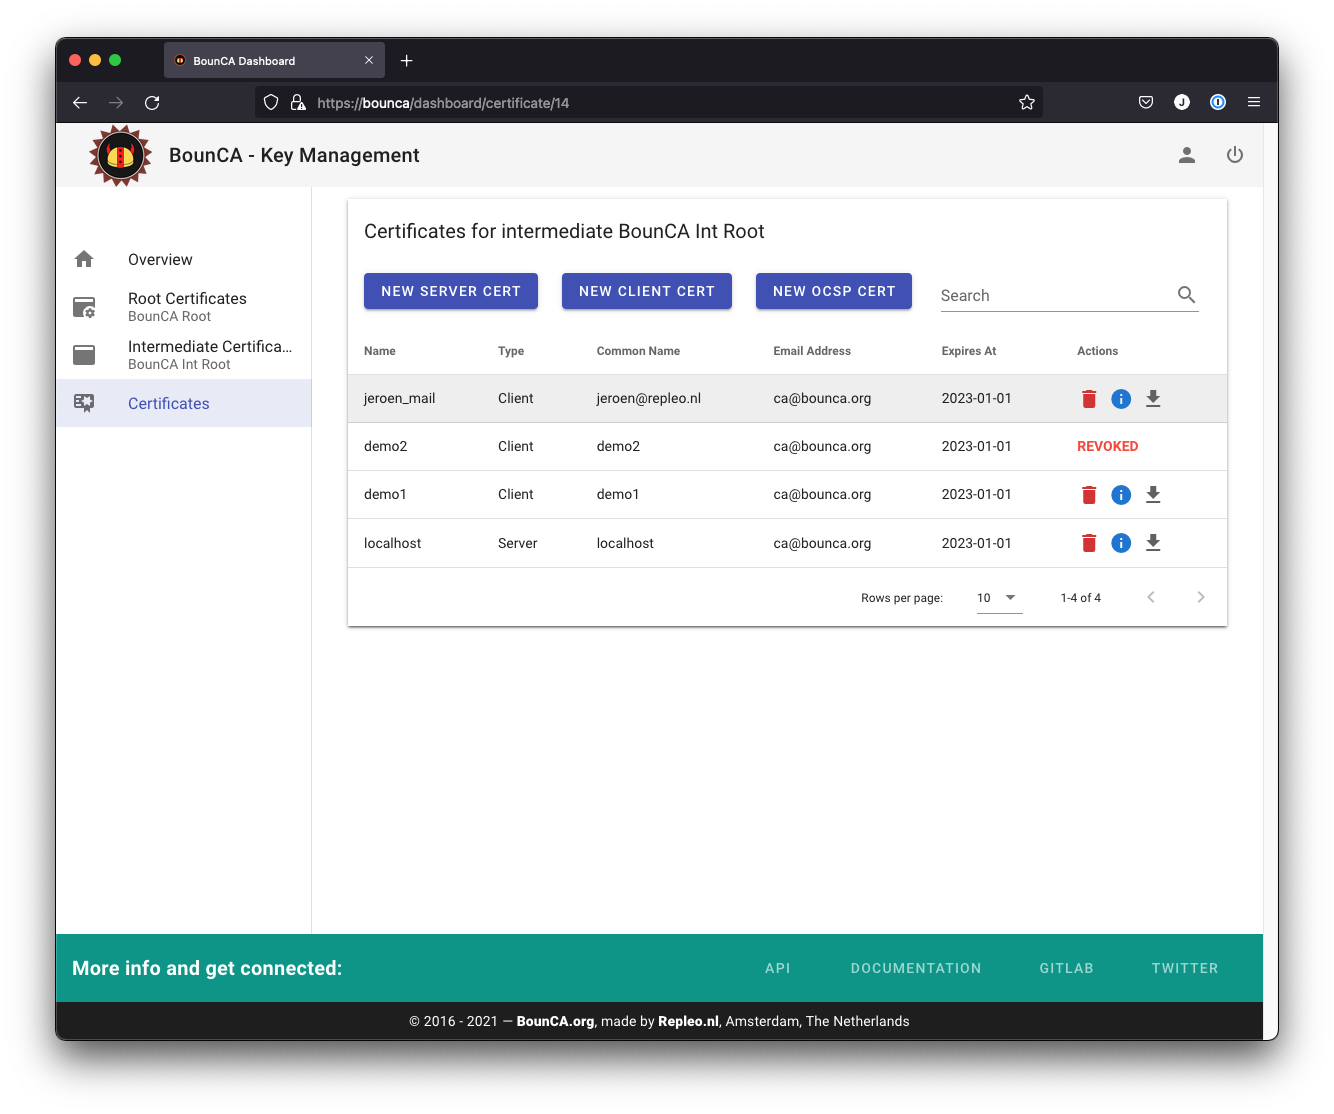Viewport: 1334px width, 1114px height.
Task: Click the BounCA logo
Action: coord(120,155)
